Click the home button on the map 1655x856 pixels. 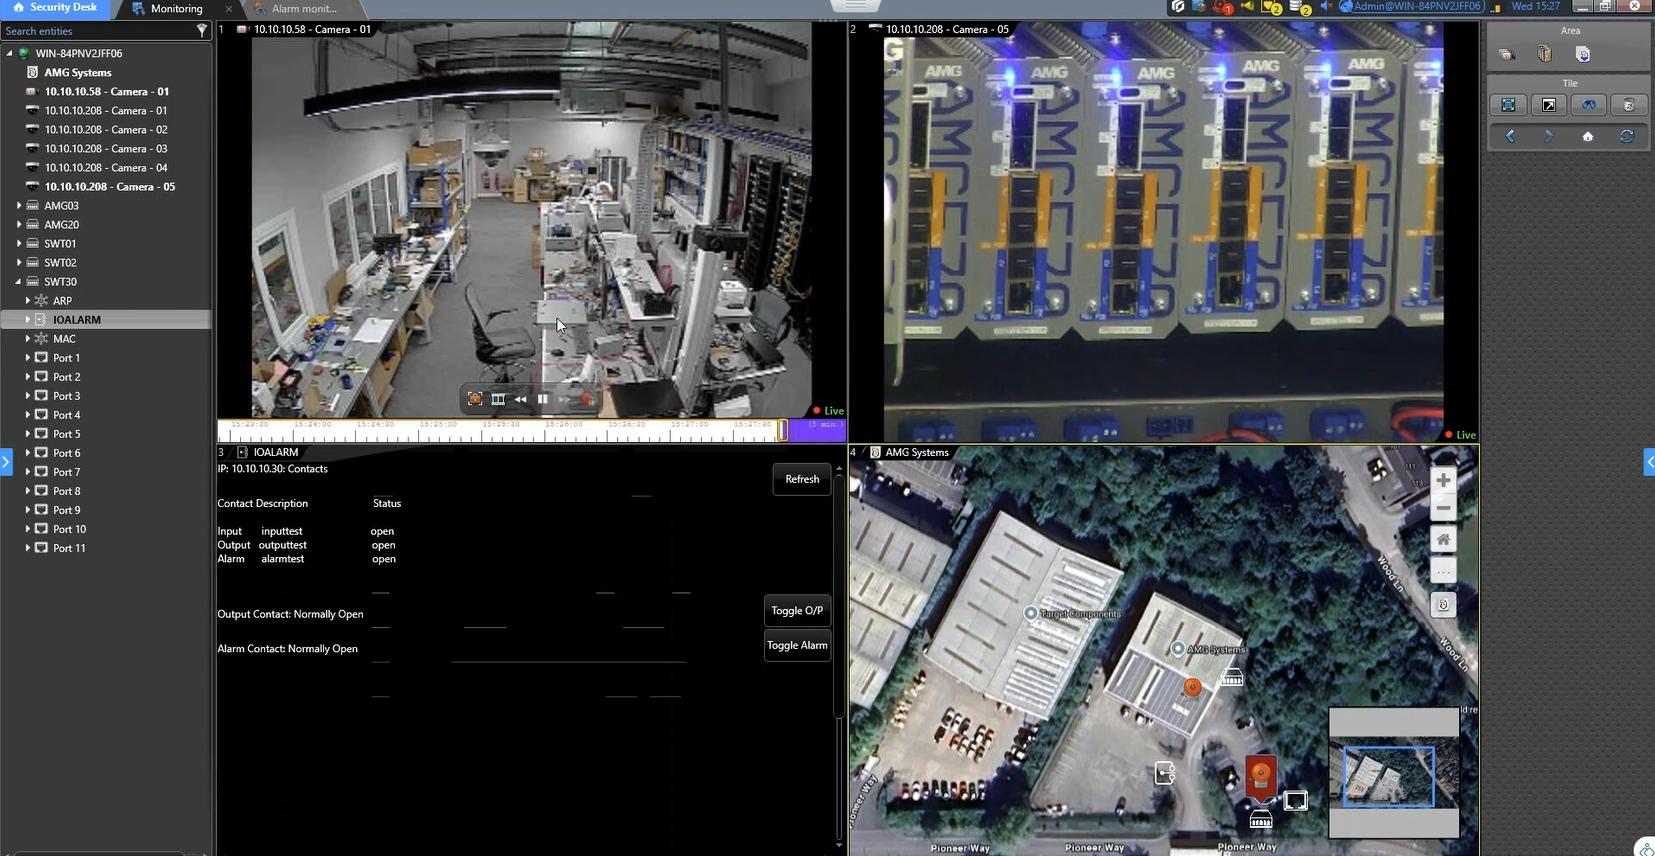(x=1443, y=540)
